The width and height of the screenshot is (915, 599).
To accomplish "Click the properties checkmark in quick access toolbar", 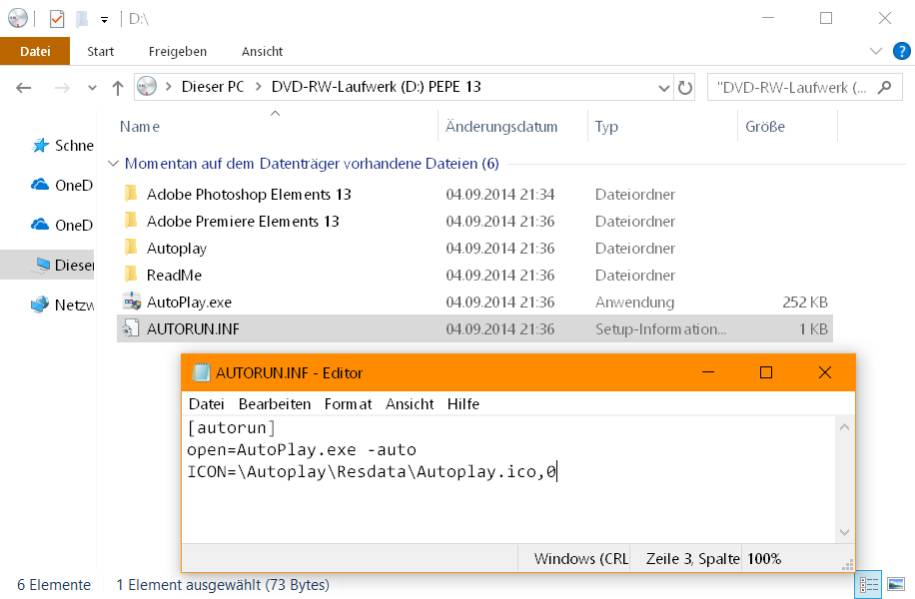I will pos(57,18).
